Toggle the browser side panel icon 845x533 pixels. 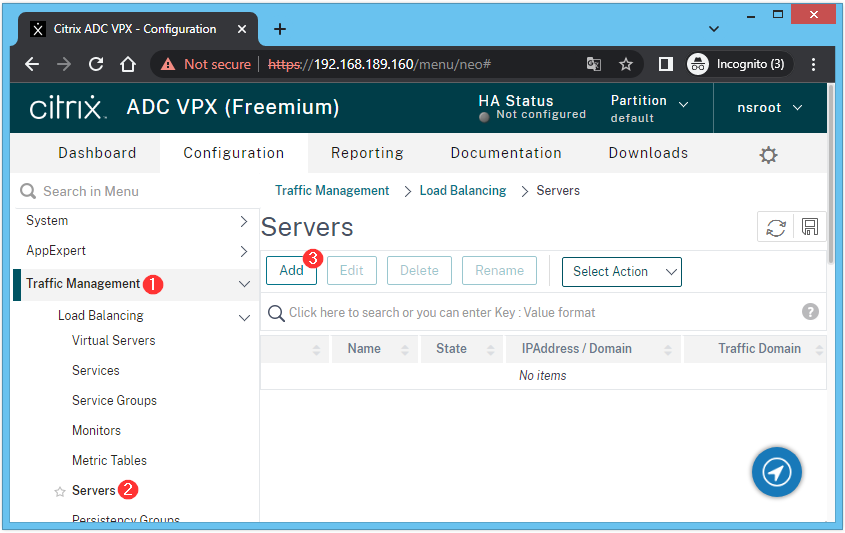click(666, 65)
